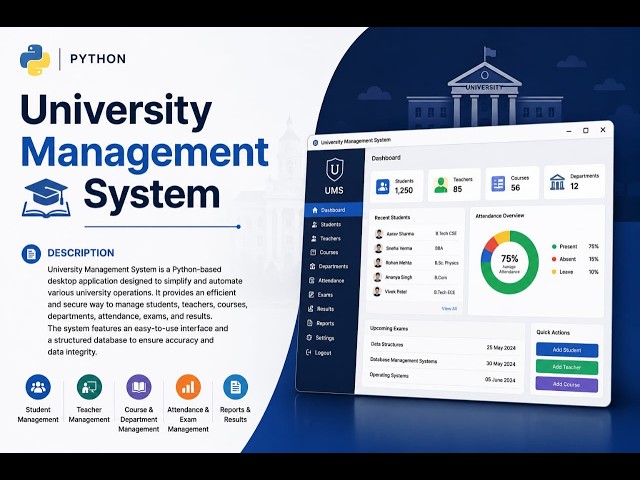Click the Add Course button
This screenshot has width=640, height=480.
pos(567,384)
